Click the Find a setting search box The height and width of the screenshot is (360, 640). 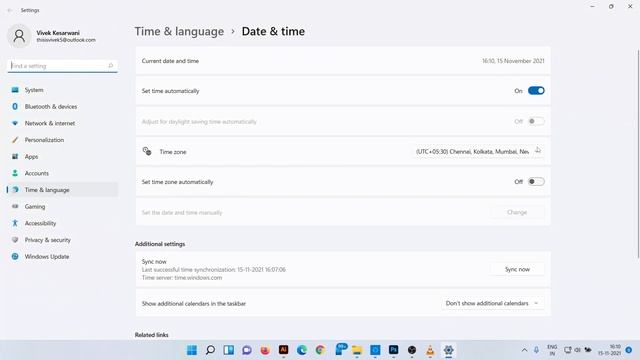point(62,66)
